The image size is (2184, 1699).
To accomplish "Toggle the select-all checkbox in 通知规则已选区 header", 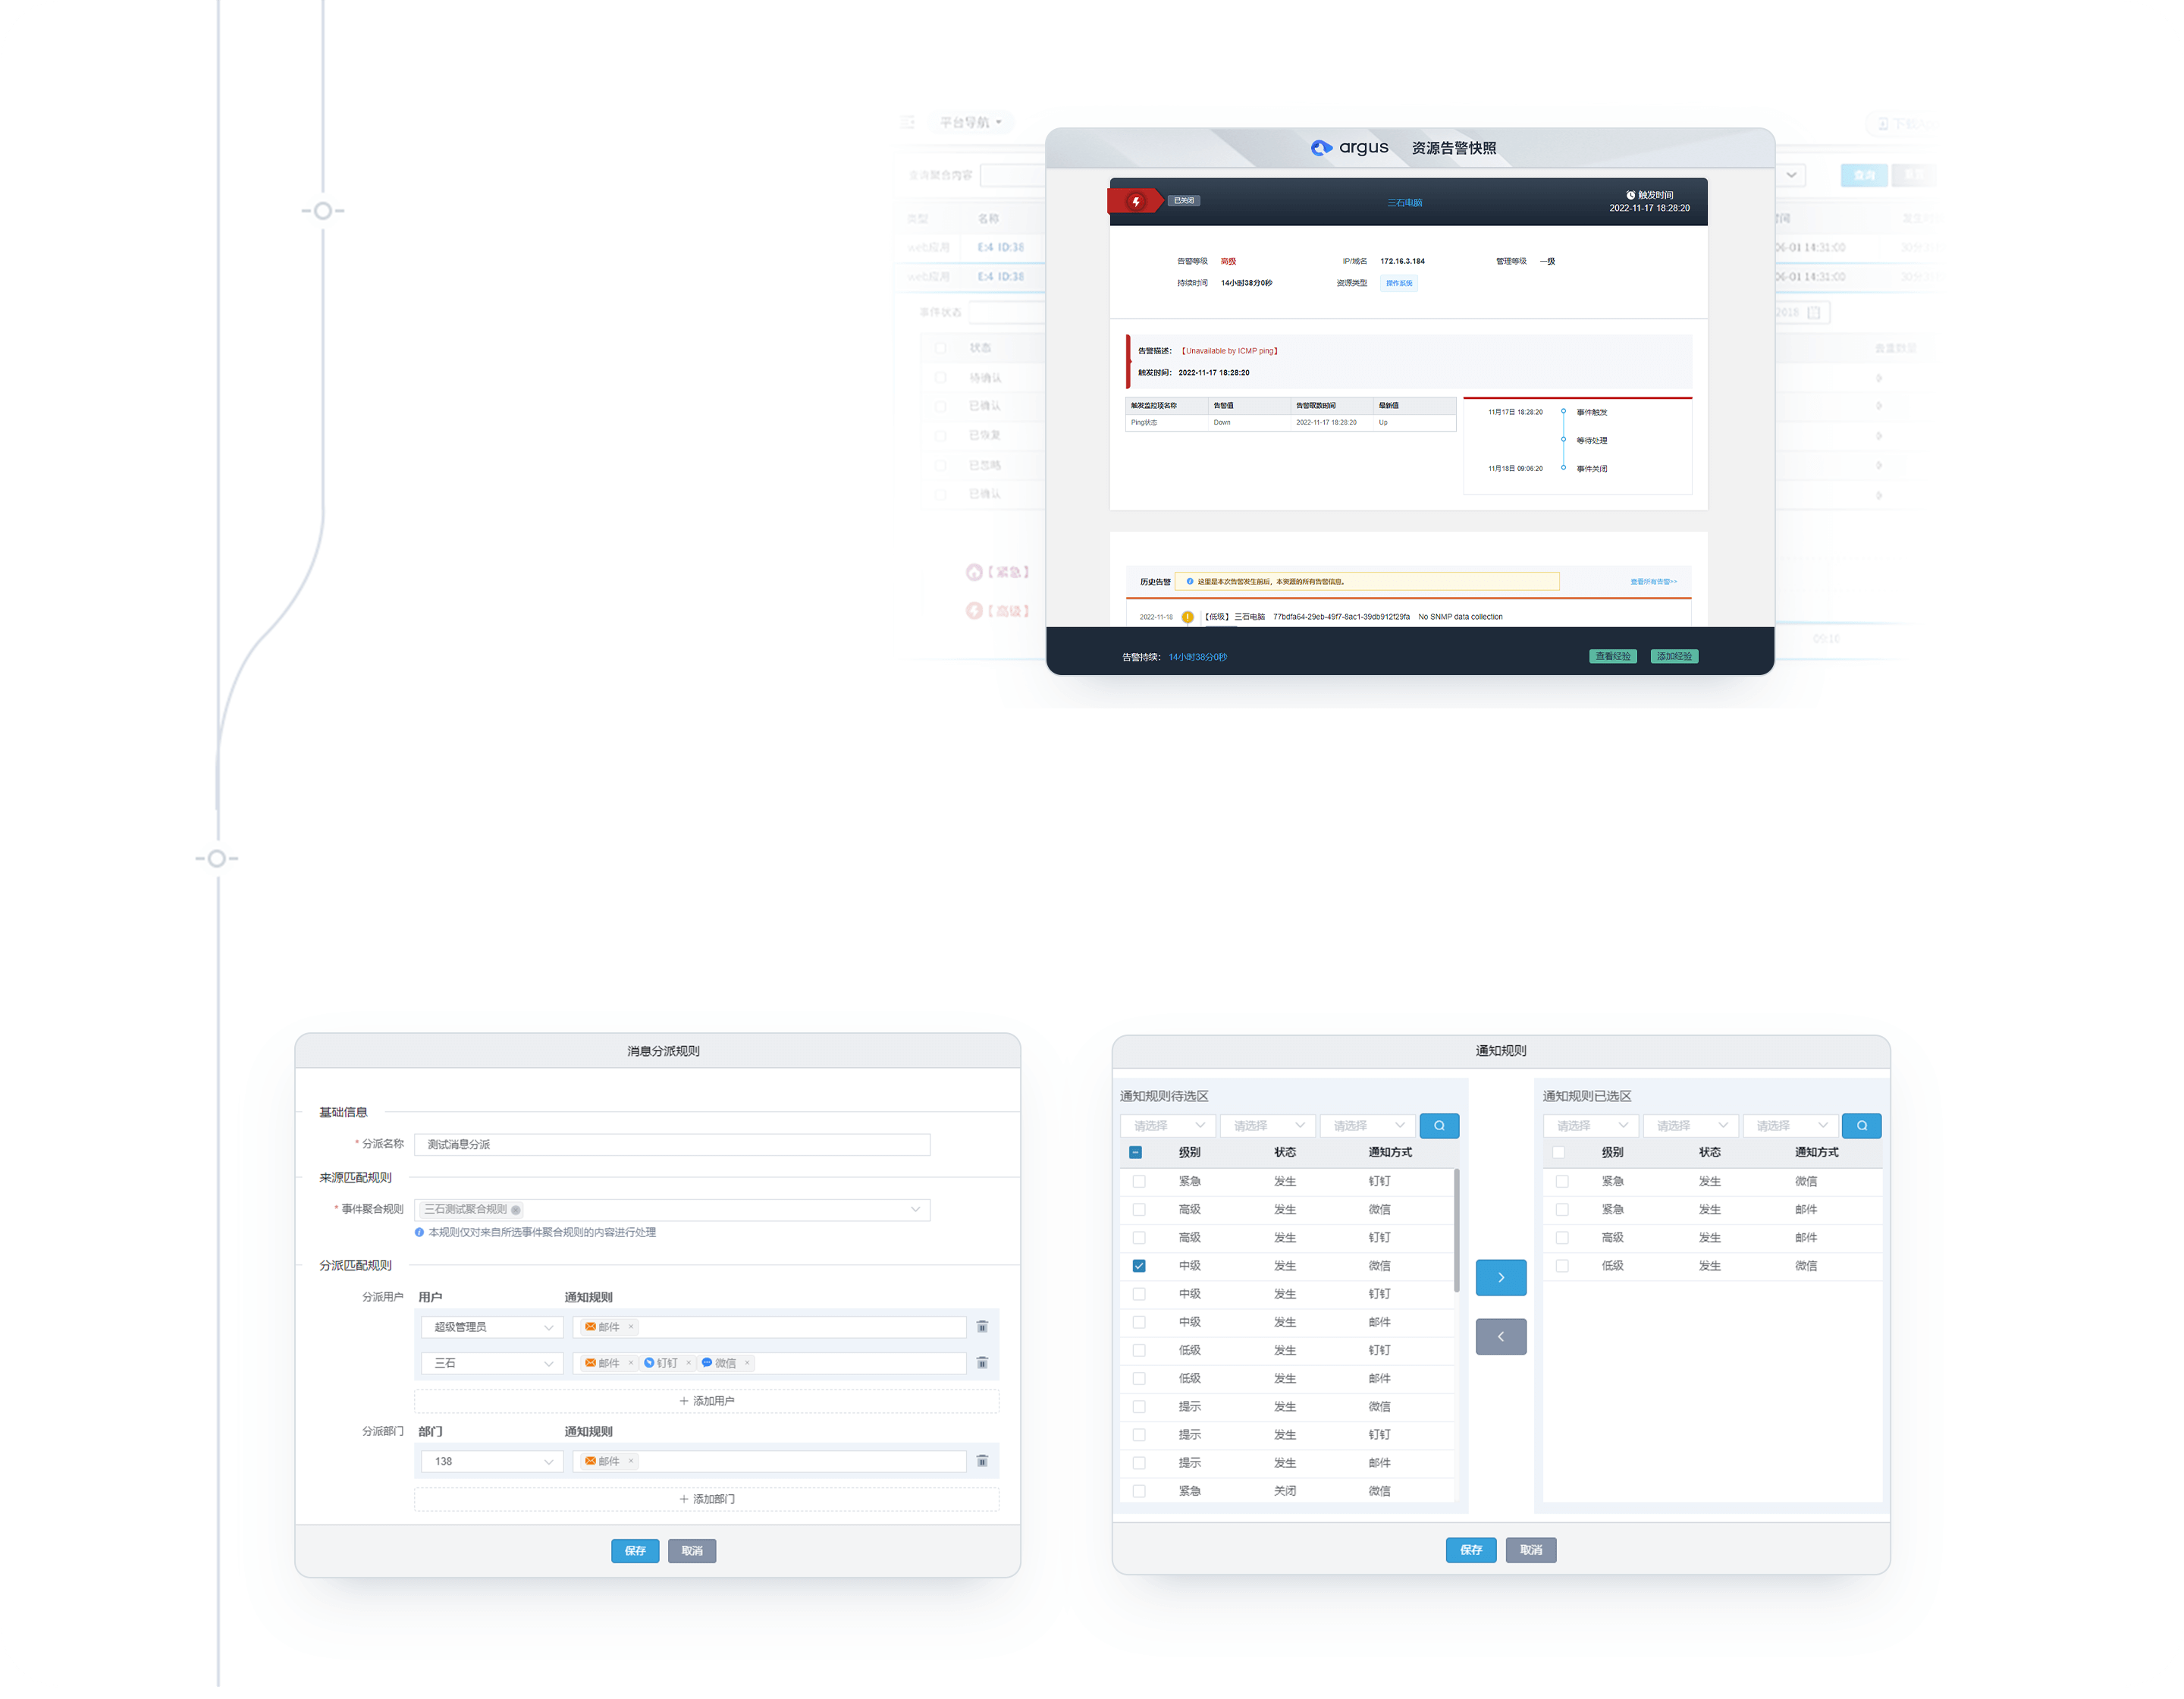I will point(1559,1152).
